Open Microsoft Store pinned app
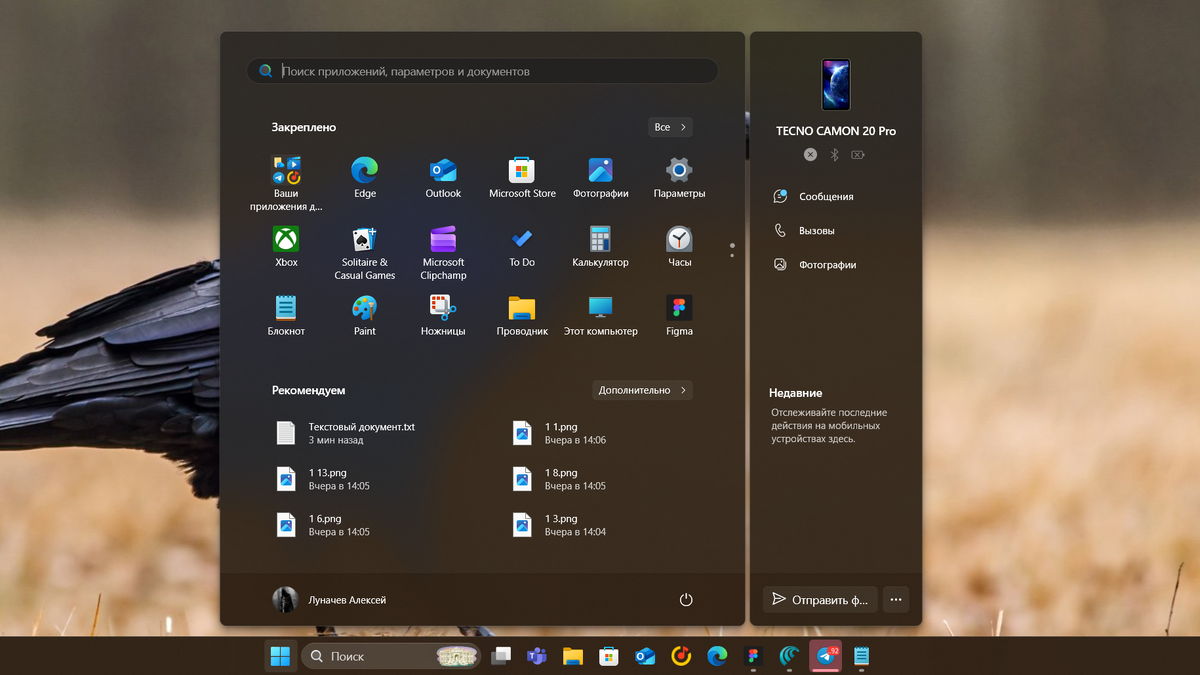This screenshot has width=1200, height=675. pyautogui.click(x=522, y=177)
